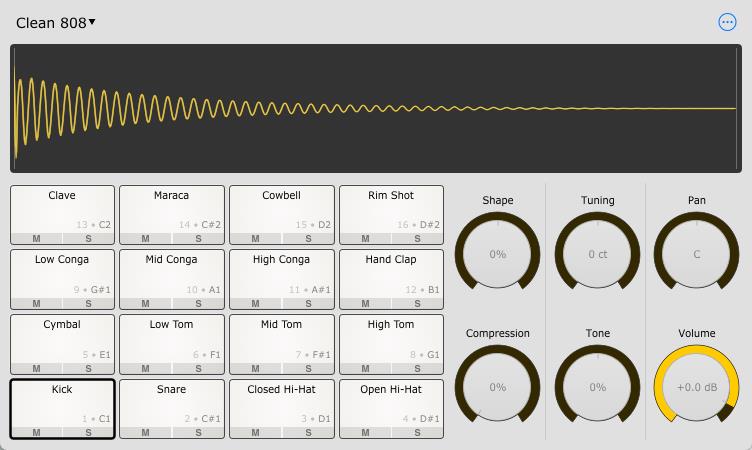752x450 pixels.
Task: Solo the Kick pad
Action: 88,433
